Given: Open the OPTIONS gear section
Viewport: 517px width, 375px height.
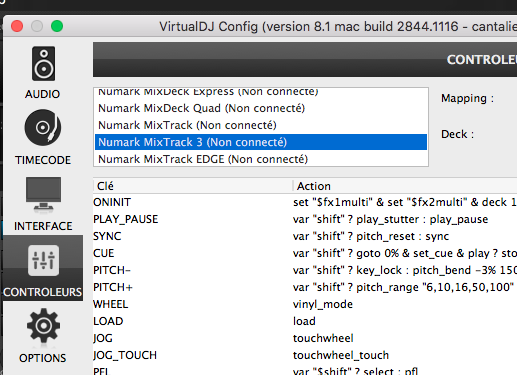Looking at the screenshot, I should pyautogui.click(x=43, y=336).
